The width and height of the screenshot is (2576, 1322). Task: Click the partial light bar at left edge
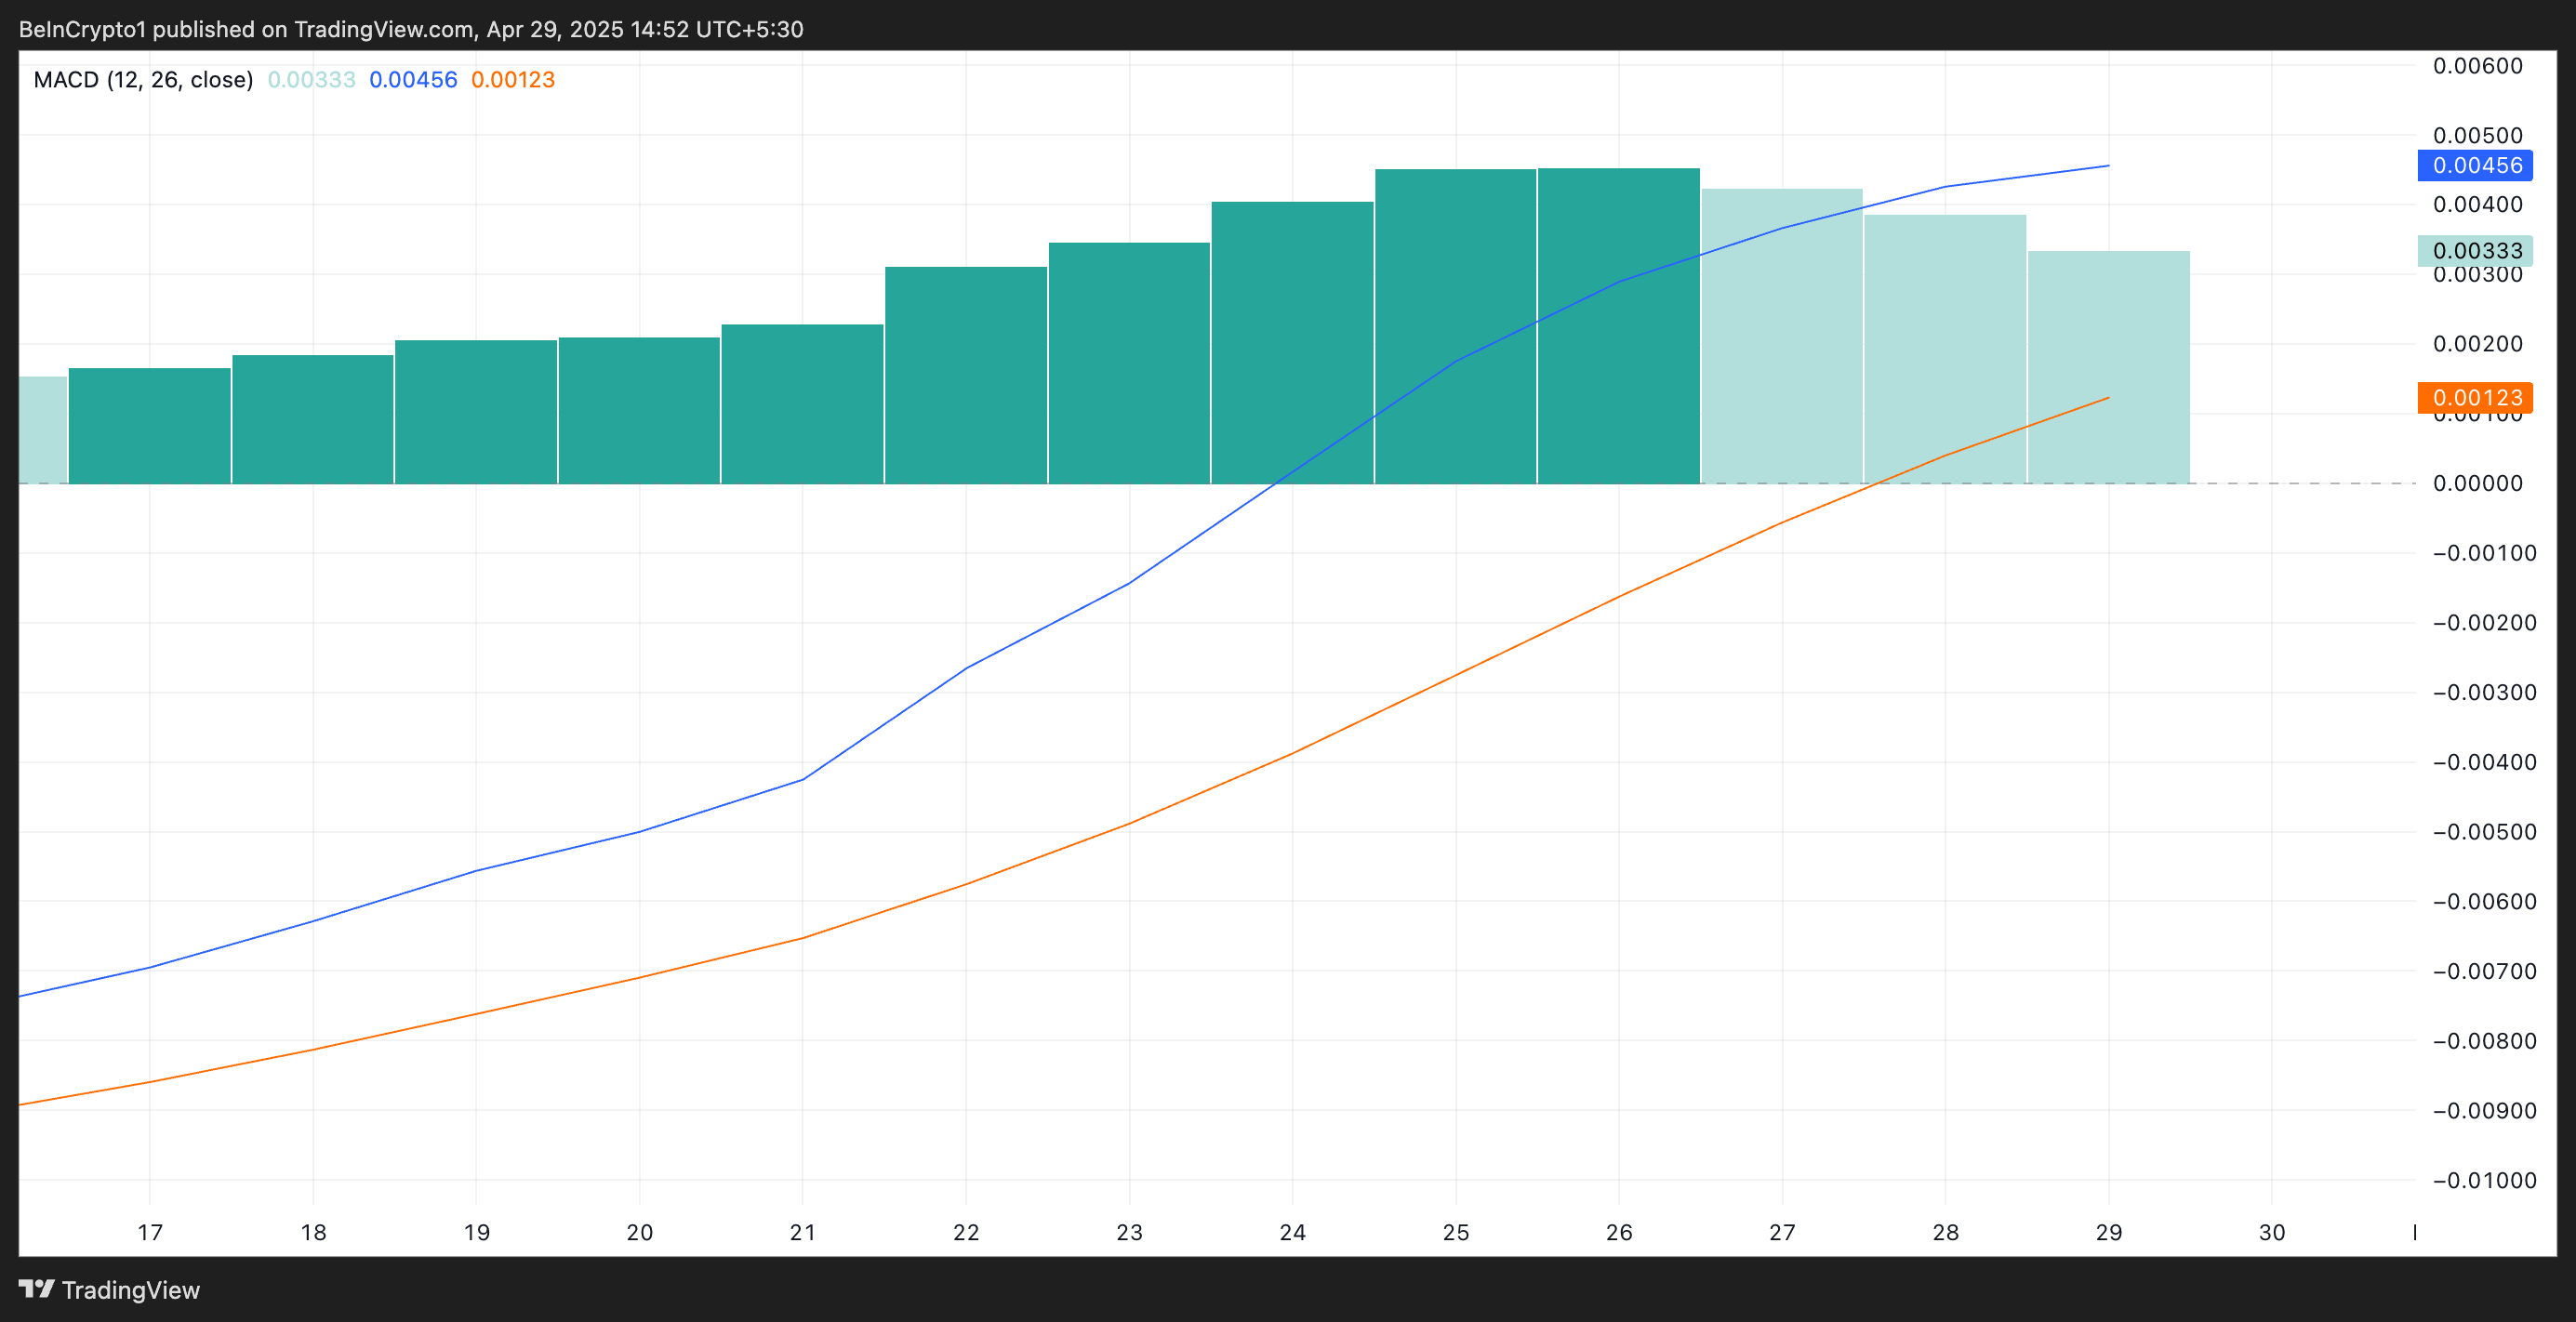[x=43, y=430]
